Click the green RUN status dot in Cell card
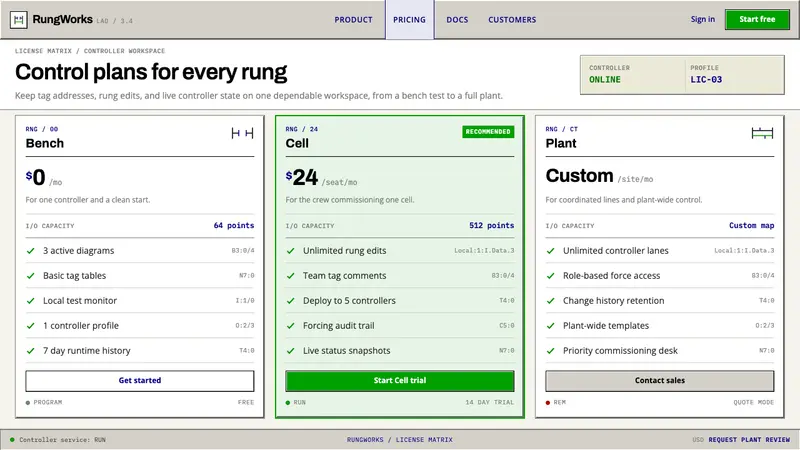This screenshot has width=800, height=450. (x=288, y=403)
